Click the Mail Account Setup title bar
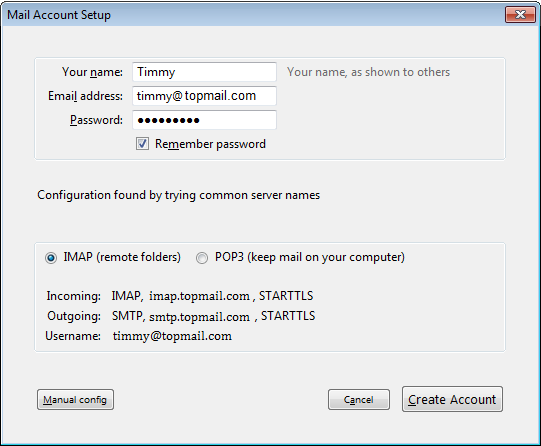 252,14
